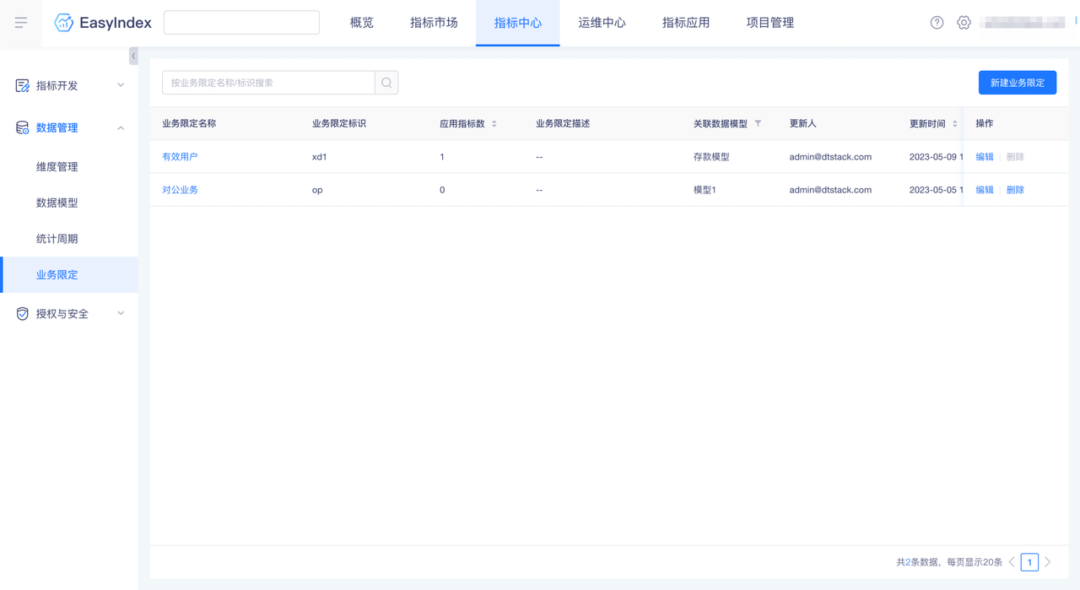Click the EasyIndex logo icon

(64, 21)
